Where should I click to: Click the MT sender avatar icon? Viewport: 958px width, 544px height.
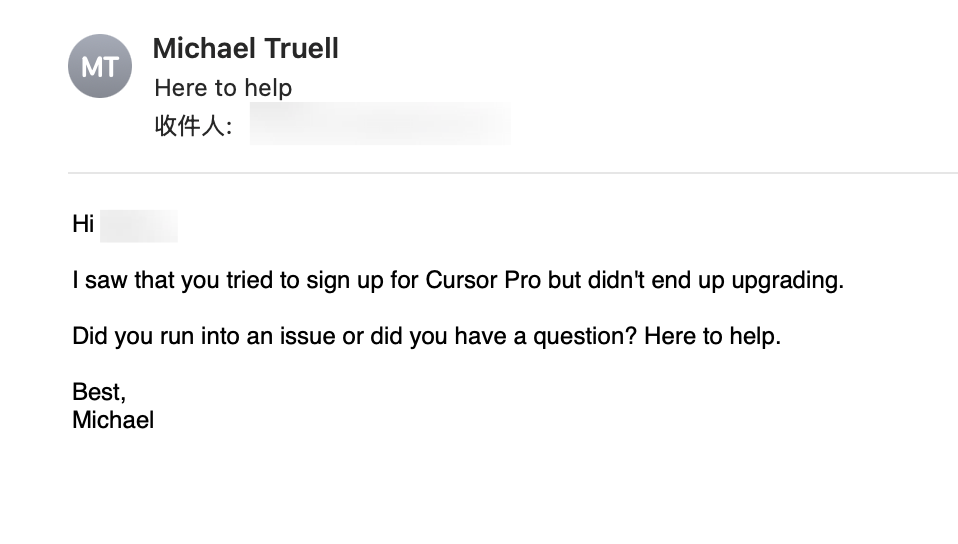click(100, 66)
